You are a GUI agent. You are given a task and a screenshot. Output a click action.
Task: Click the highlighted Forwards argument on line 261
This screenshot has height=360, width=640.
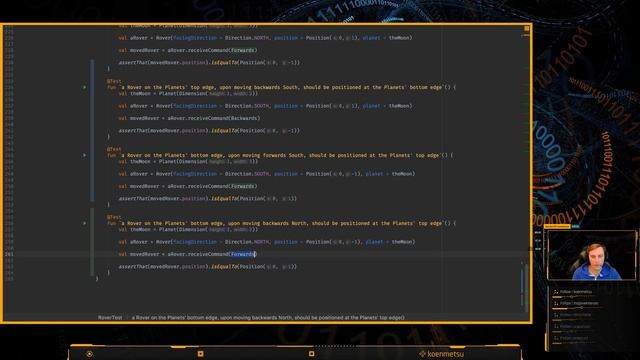point(243,254)
